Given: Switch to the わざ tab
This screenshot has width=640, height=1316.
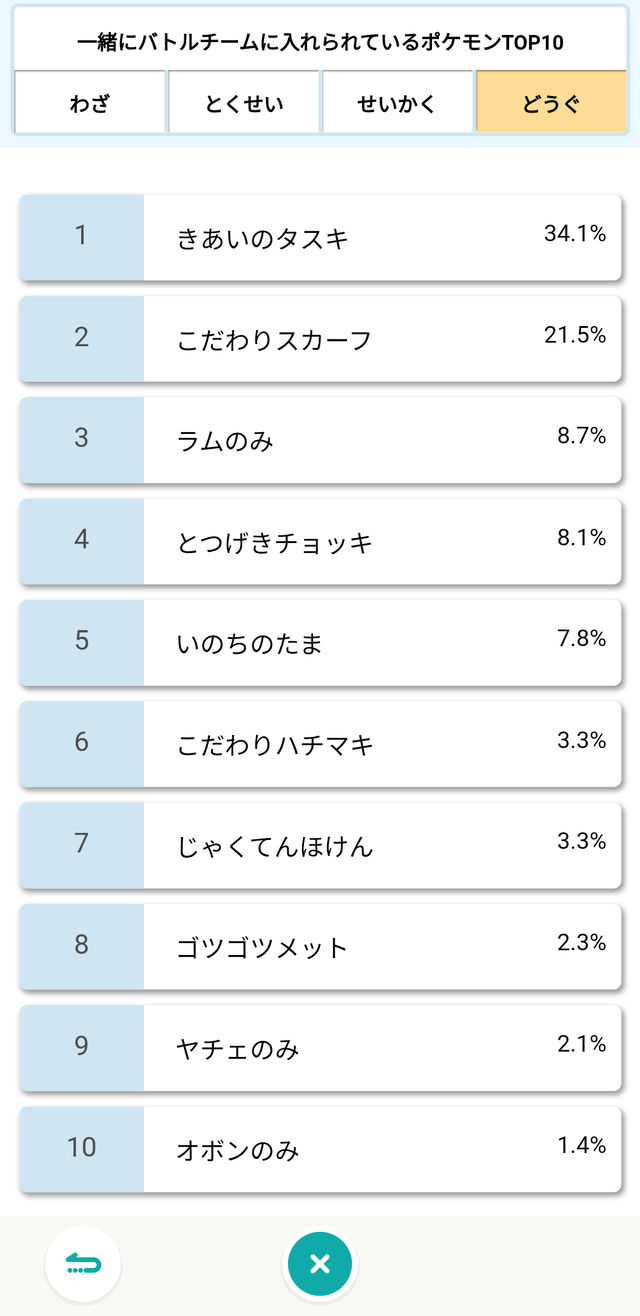Looking at the screenshot, I should [x=89, y=103].
